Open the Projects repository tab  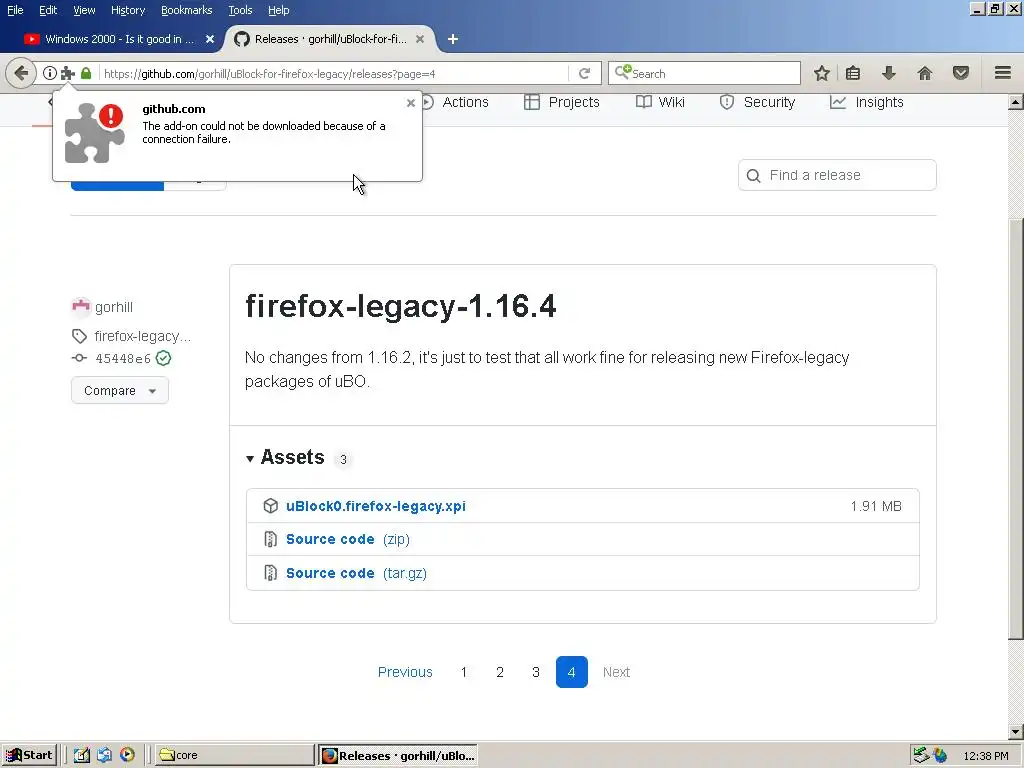coord(562,103)
